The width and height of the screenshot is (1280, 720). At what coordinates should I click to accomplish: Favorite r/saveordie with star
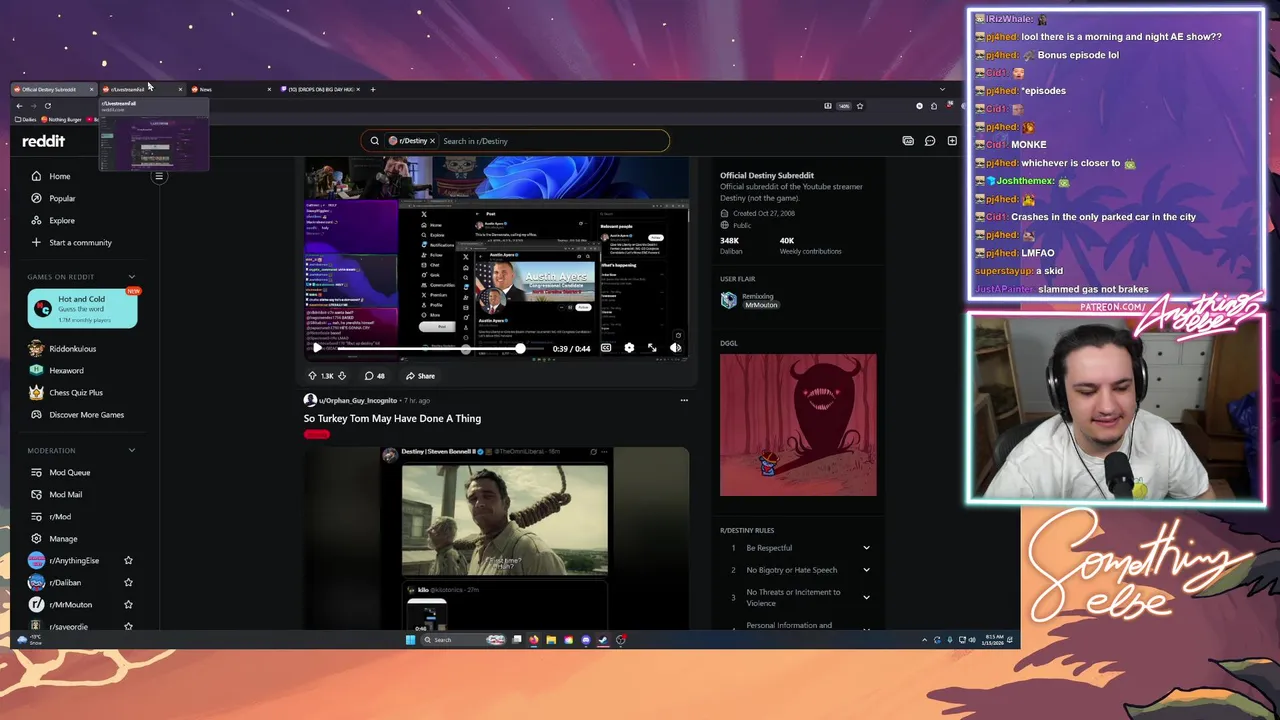[x=128, y=627]
